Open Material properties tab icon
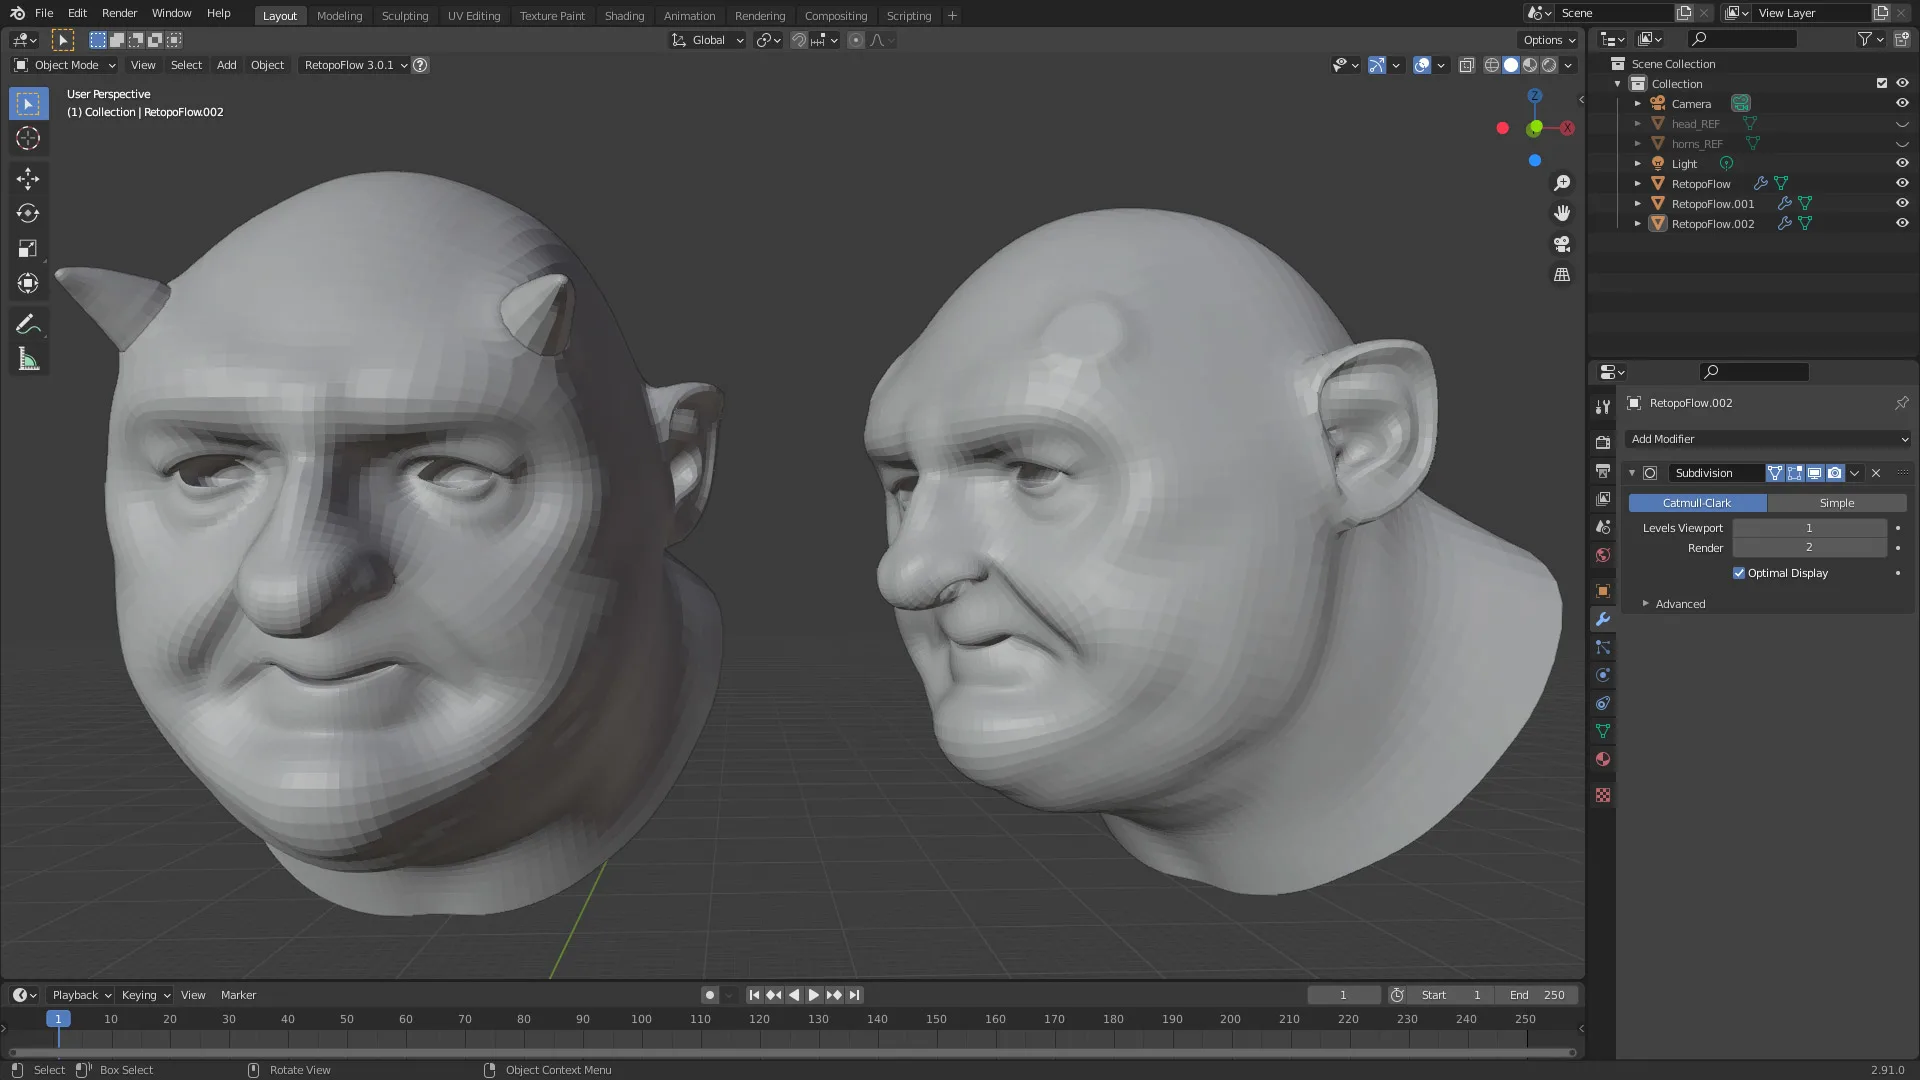This screenshot has width=1920, height=1080. click(x=1603, y=760)
